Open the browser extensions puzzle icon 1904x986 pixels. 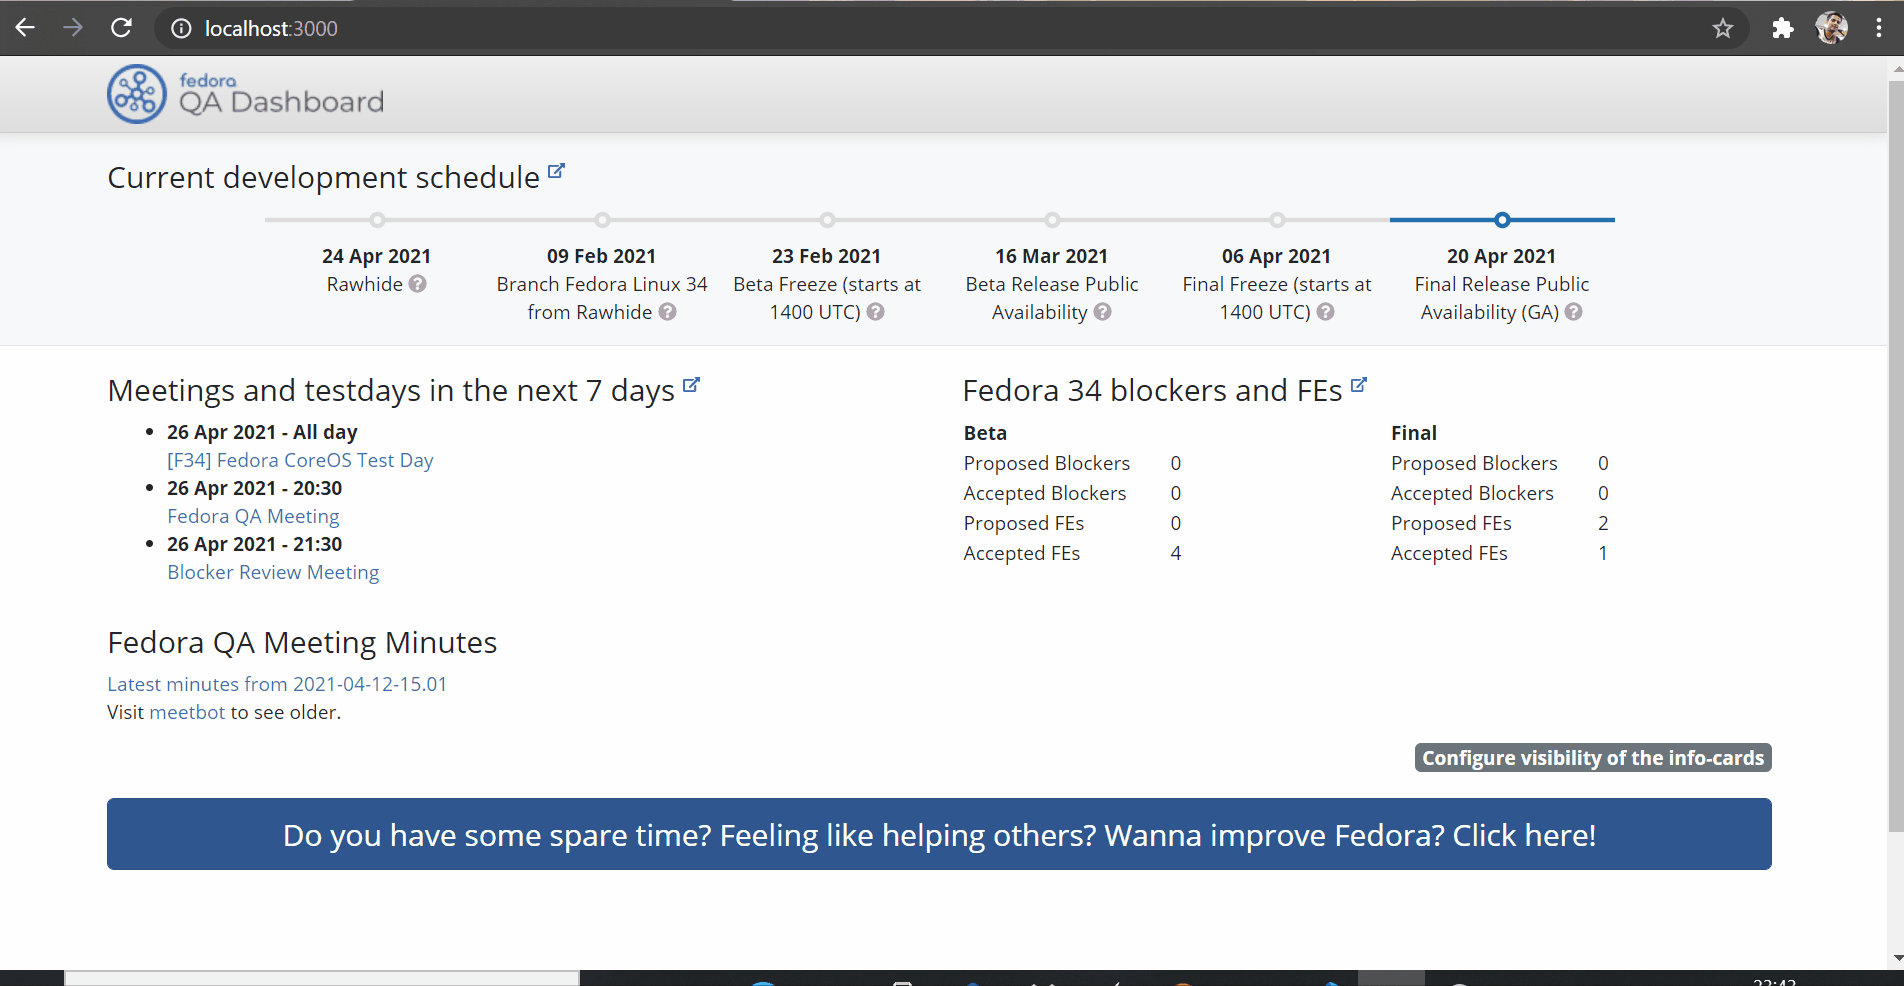point(1782,29)
